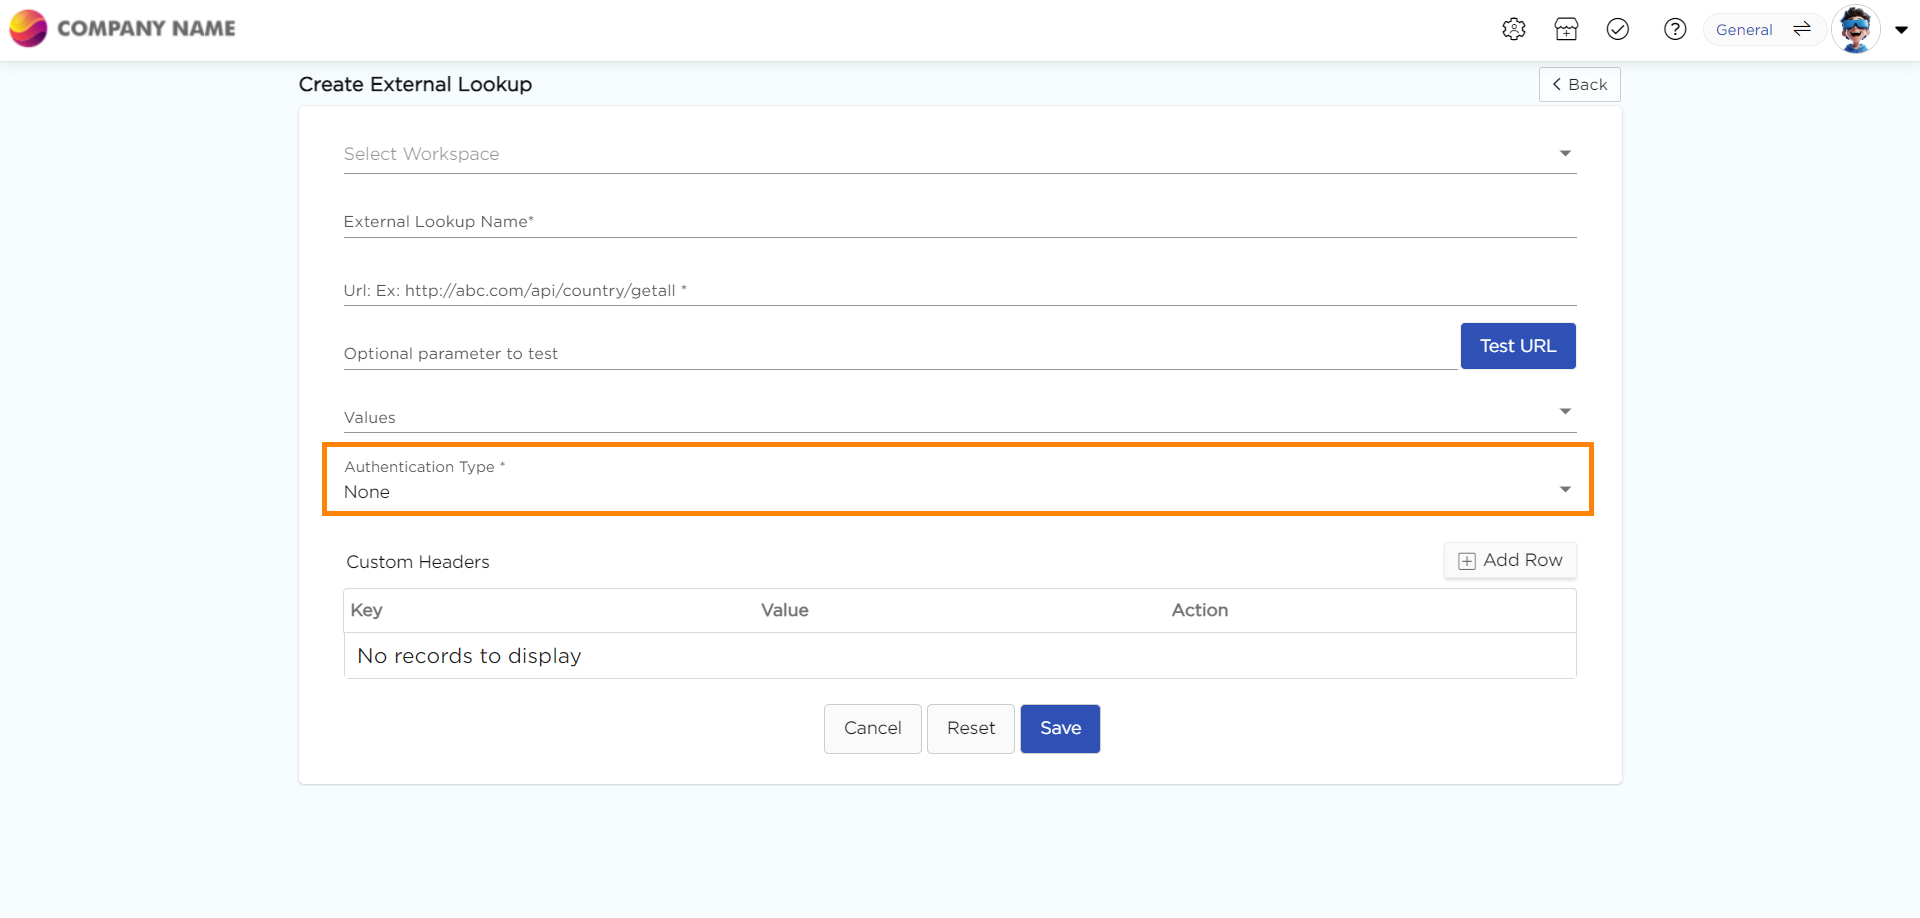Focus the Url input field
Screen dimensions: 1920x918
click(958, 290)
